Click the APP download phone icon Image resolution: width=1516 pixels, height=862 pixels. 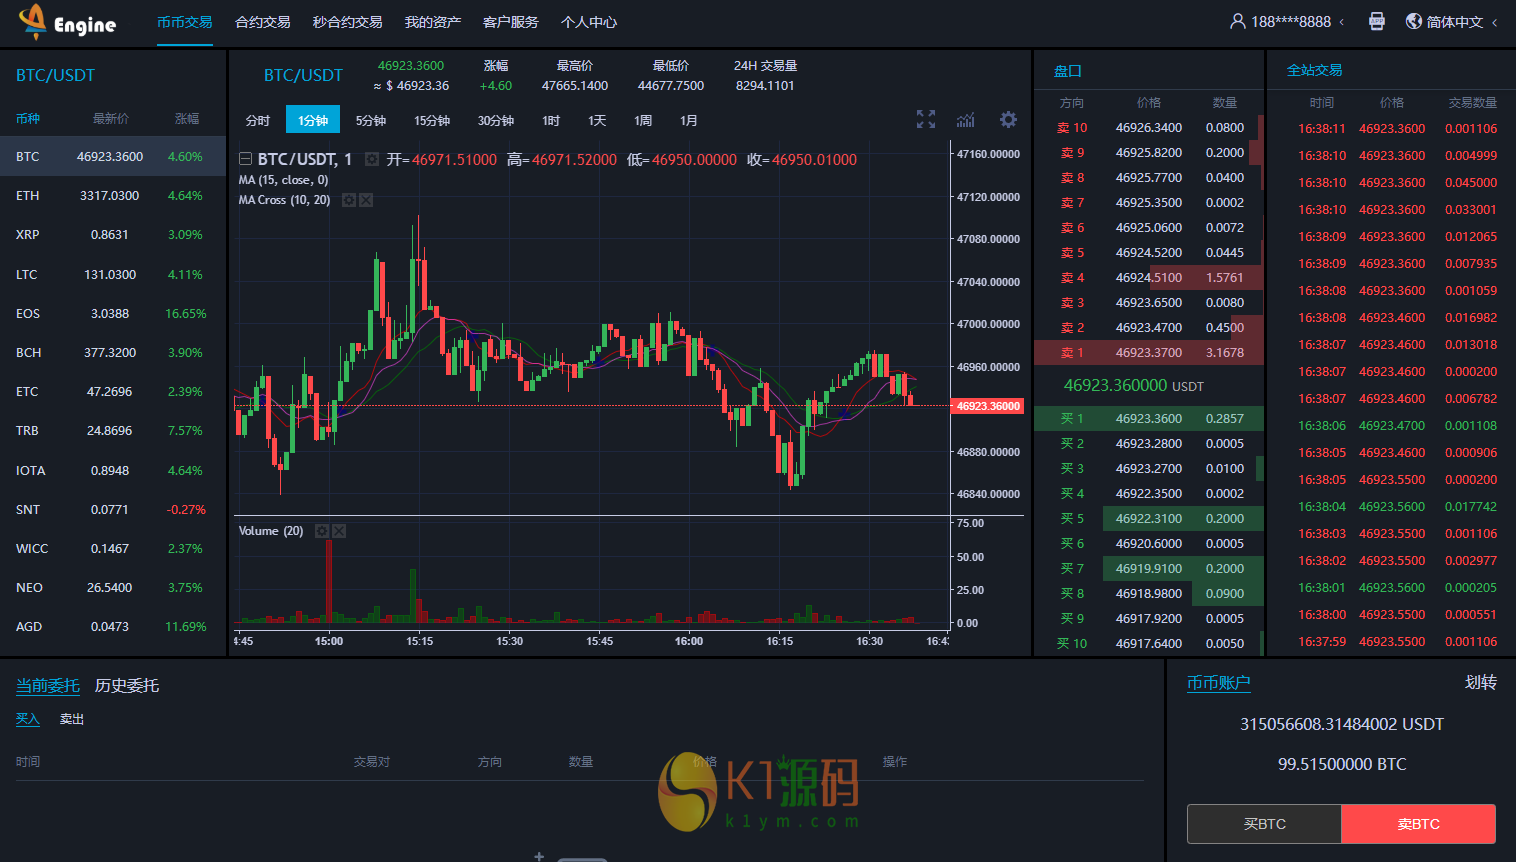(1377, 21)
